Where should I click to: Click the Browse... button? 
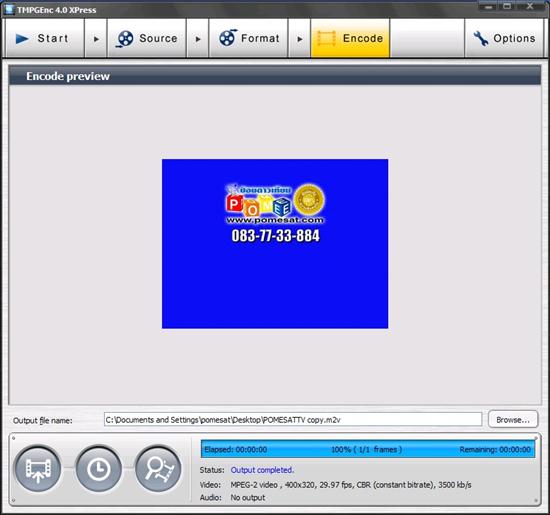coord(513,420)
